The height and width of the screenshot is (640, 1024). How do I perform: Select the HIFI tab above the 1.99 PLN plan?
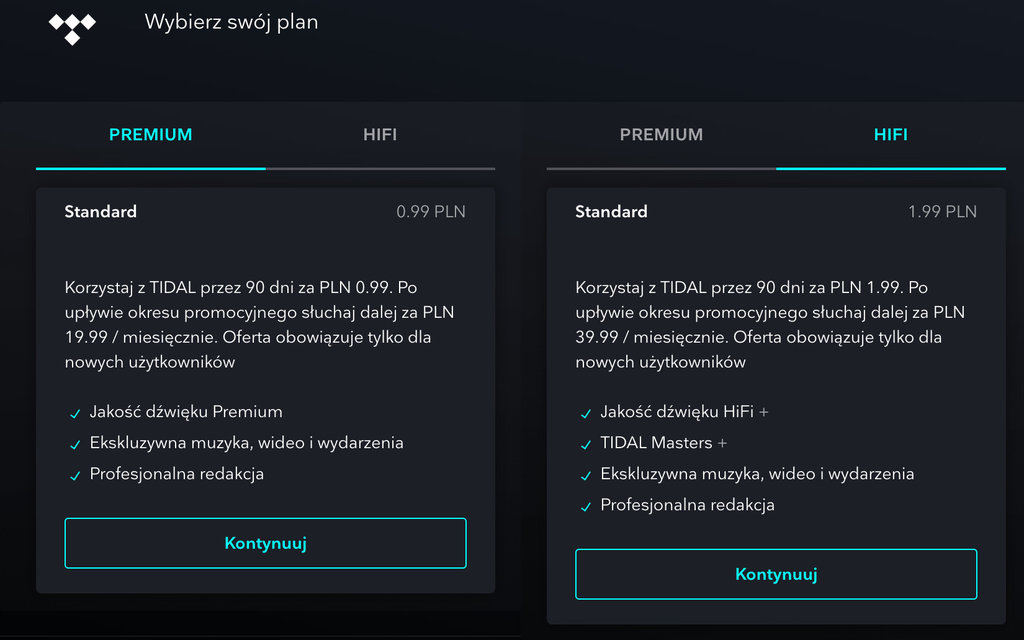pos(891,135)
